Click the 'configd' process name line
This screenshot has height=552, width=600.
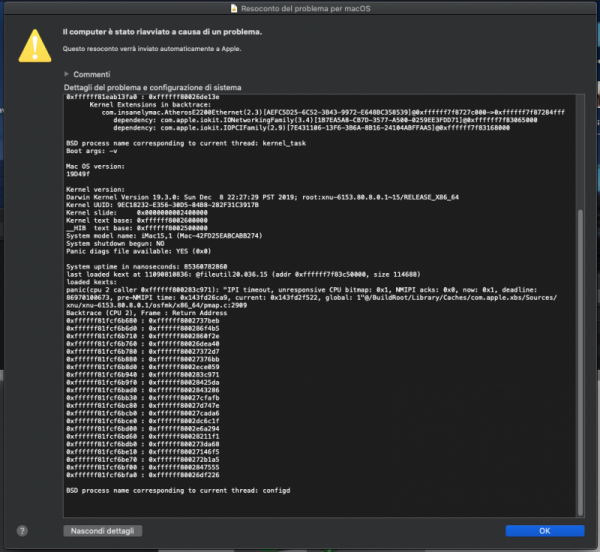click(178, 491)
